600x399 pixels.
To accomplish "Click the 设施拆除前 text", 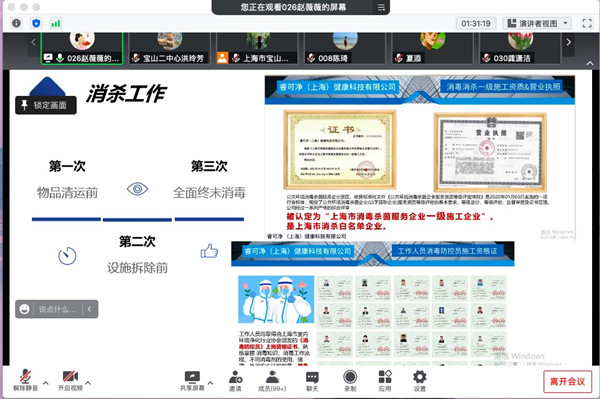I will 137,268.
